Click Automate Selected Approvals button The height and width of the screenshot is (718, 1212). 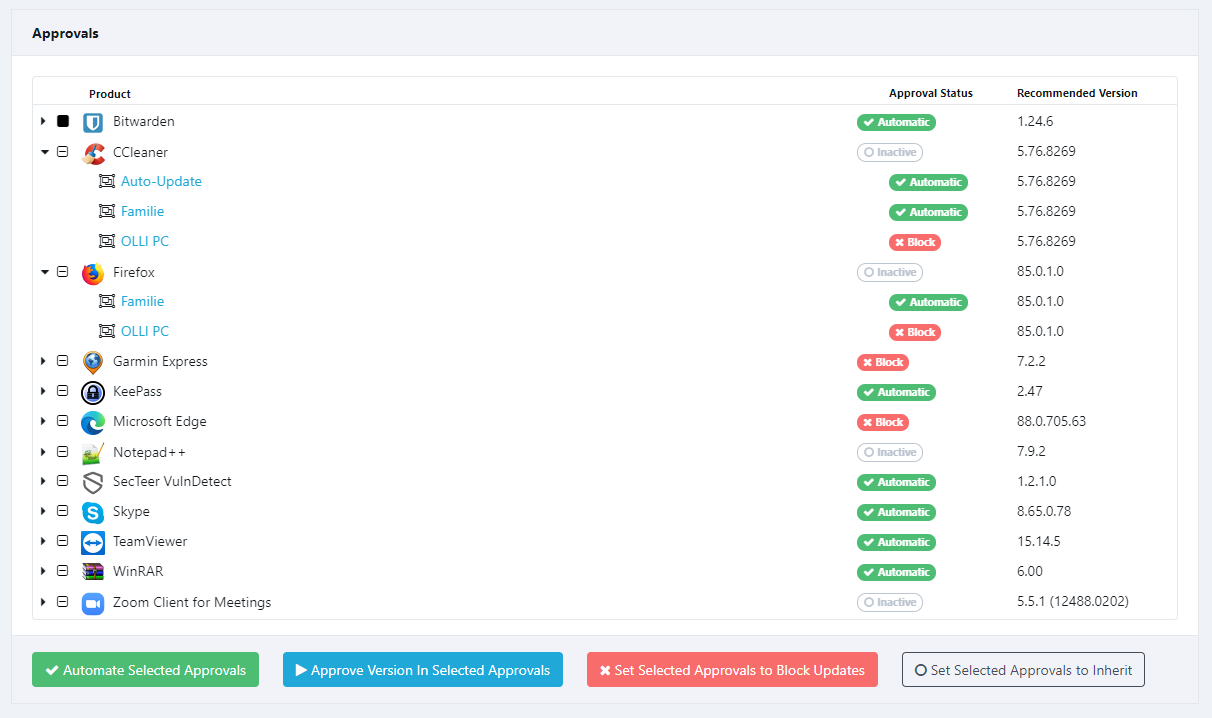point(145,670)
